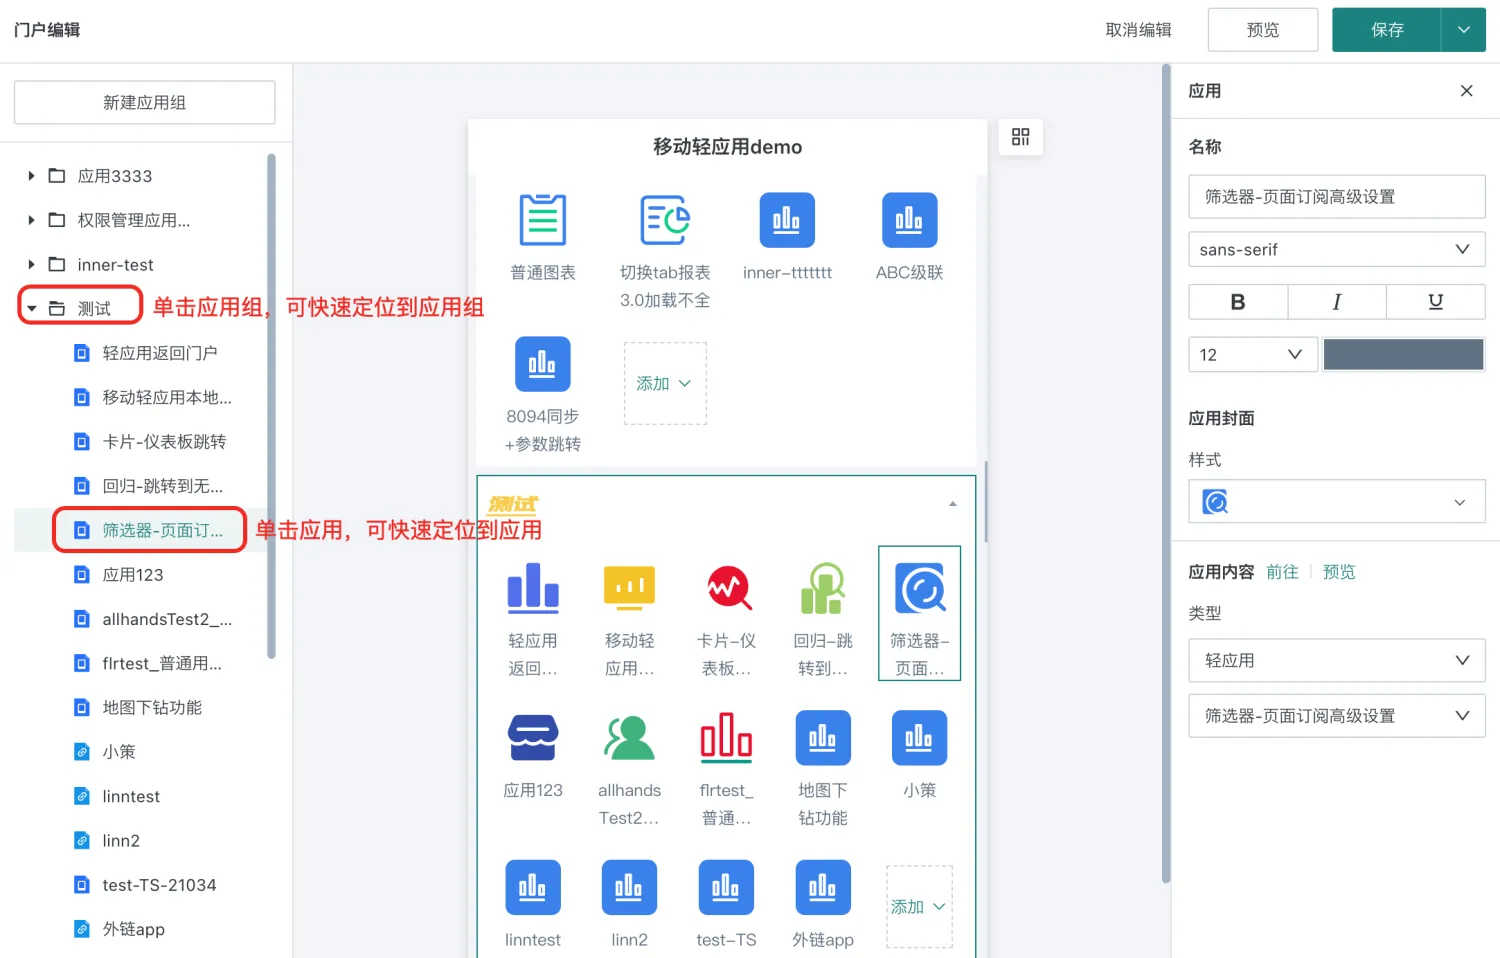Click the gray font color swatch
Image resolution: width=1500 pixels, height=958 pixels.
point(1403,355)
